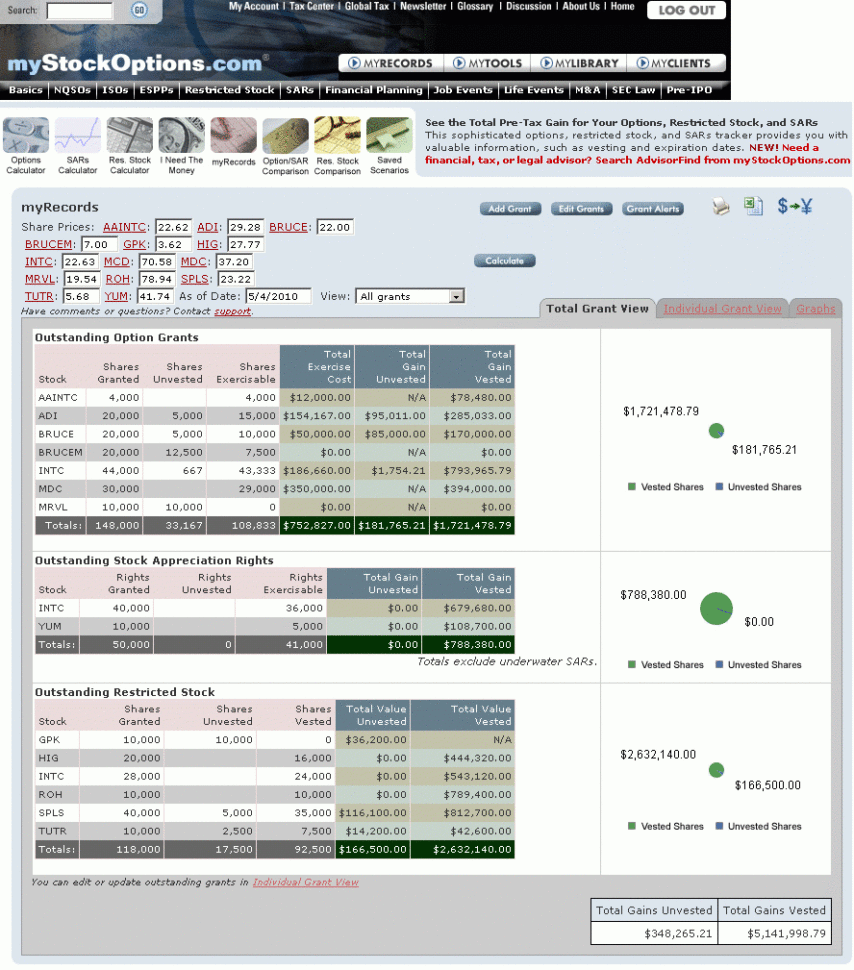Open the Life Events section
Screen dimensions: 854x970
tap(533, 90)
